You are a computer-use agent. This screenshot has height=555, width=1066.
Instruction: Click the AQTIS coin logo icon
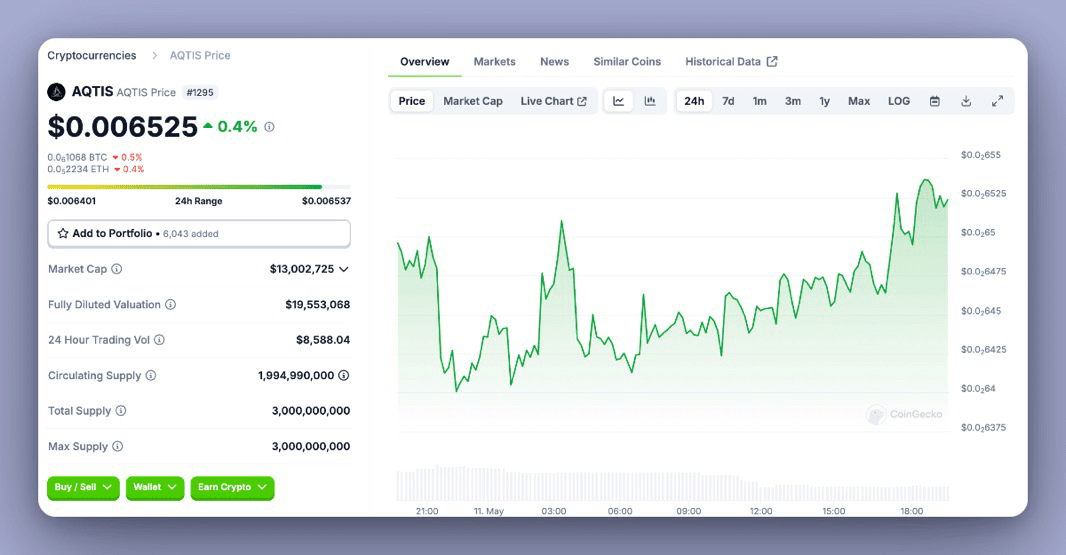point(56,92)
